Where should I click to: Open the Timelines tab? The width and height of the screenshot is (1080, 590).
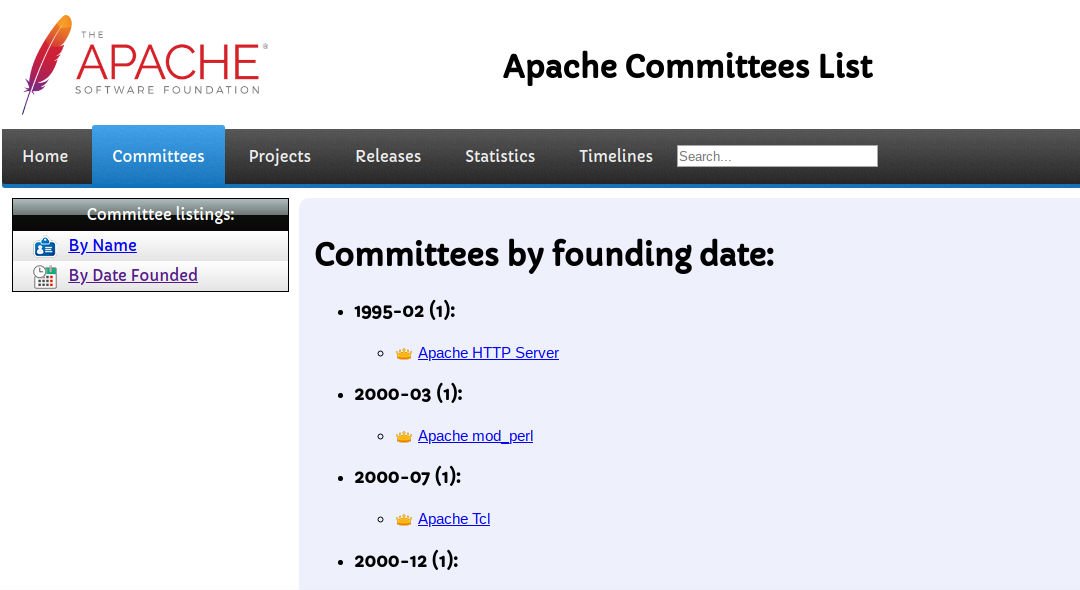point(616,156)
